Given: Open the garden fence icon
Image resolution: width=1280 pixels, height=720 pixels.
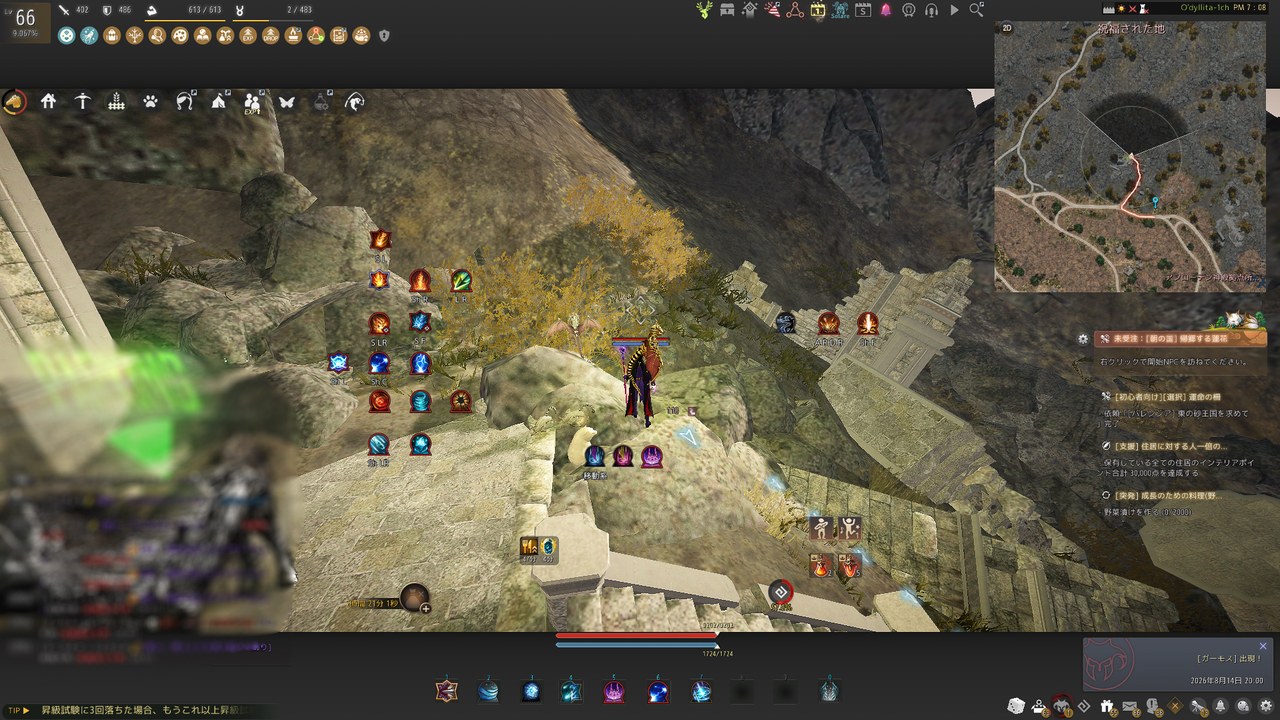Looking at the screenshot, I should click(116, 101).
